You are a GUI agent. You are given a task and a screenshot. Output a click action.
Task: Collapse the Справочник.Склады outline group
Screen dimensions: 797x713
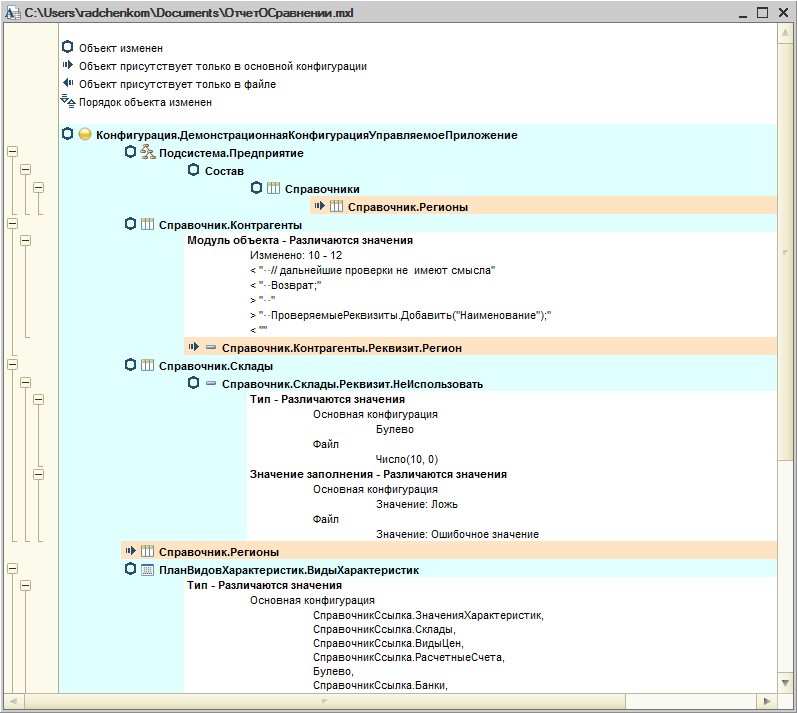pyautogui.click(x=12, y=364)
